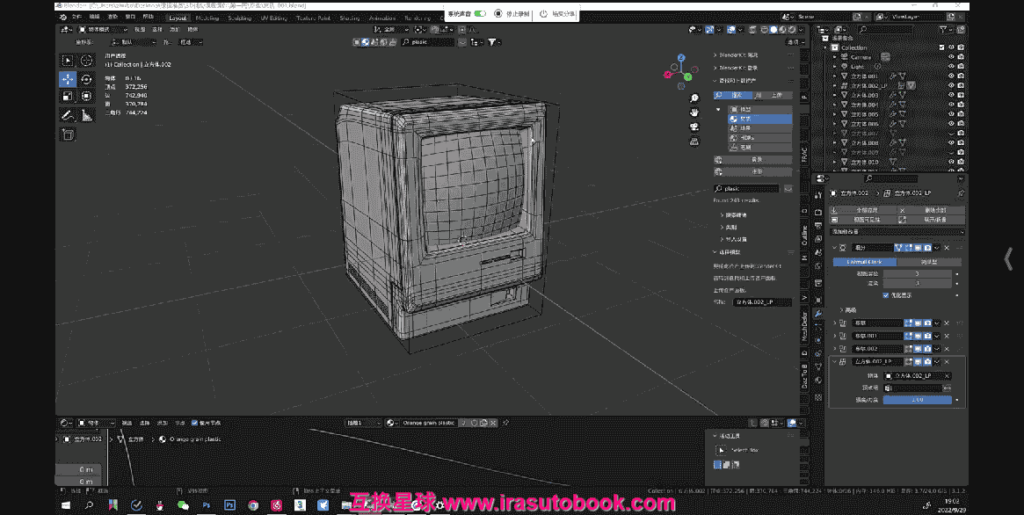Switch to wireframe viewport shading

[764, 29]
